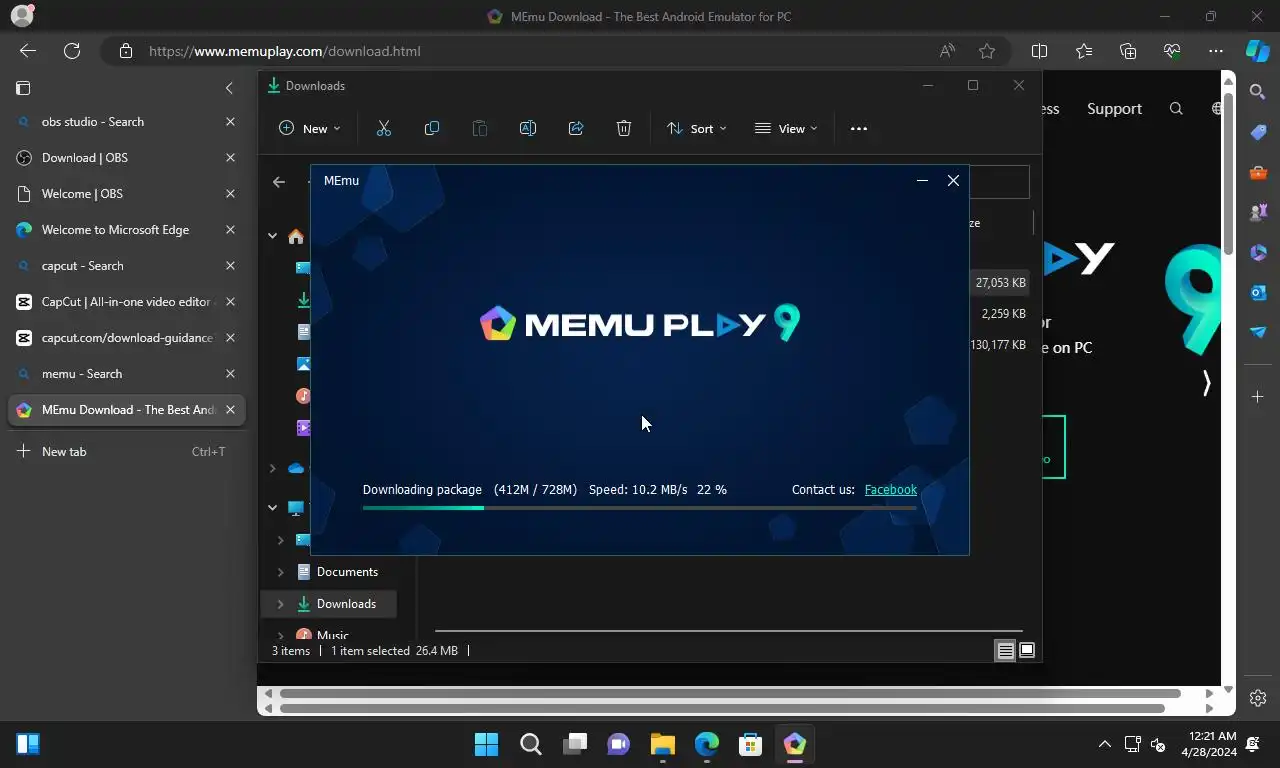Click Windows Start button on taskbar
This screenshot has width=1280, height=768.
tap(486, 744)
